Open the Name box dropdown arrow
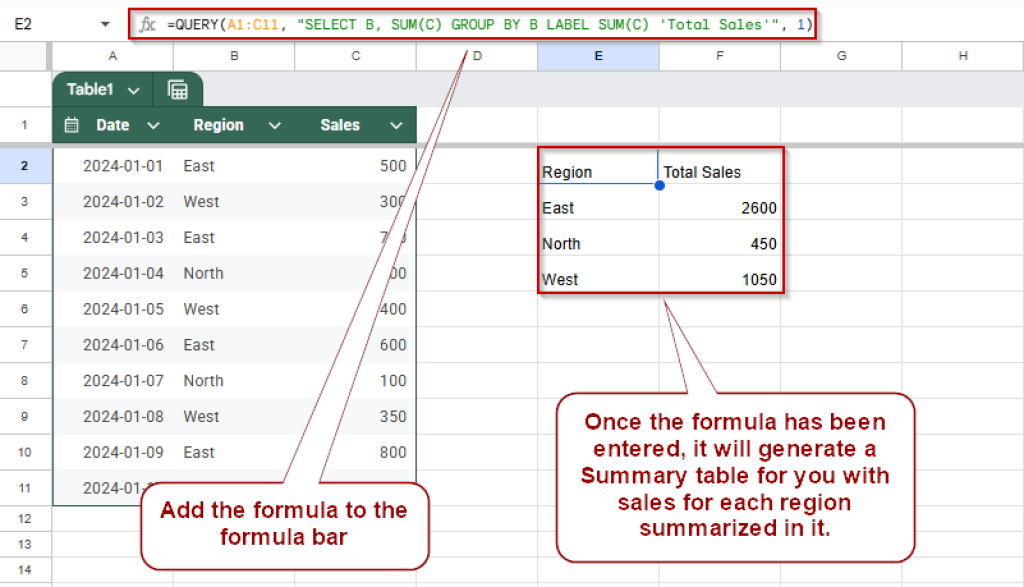Screen dimensions: 1024x587 106,23
